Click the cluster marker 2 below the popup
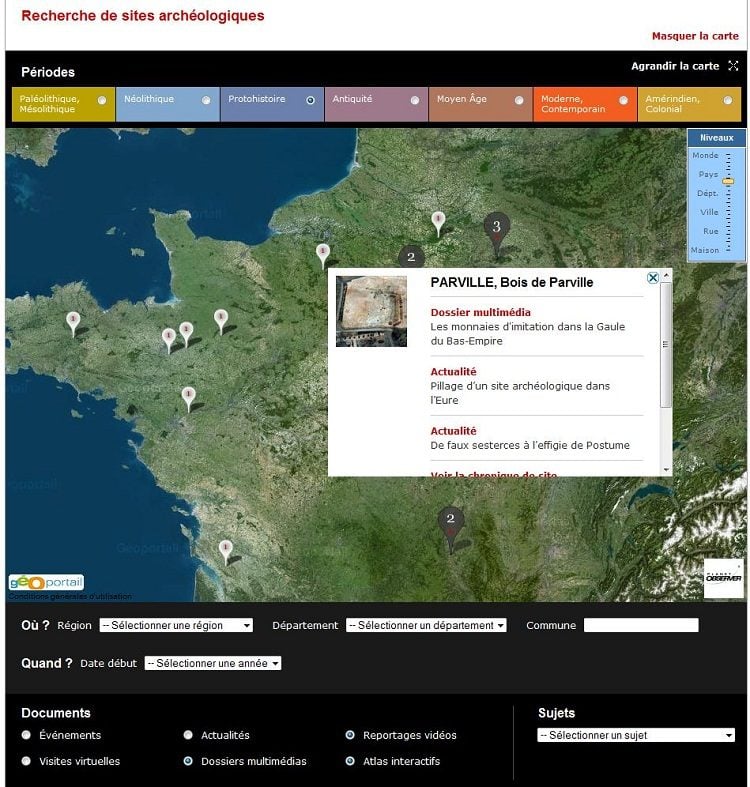This screenshot has width=750, height=787. pos(450,521)
